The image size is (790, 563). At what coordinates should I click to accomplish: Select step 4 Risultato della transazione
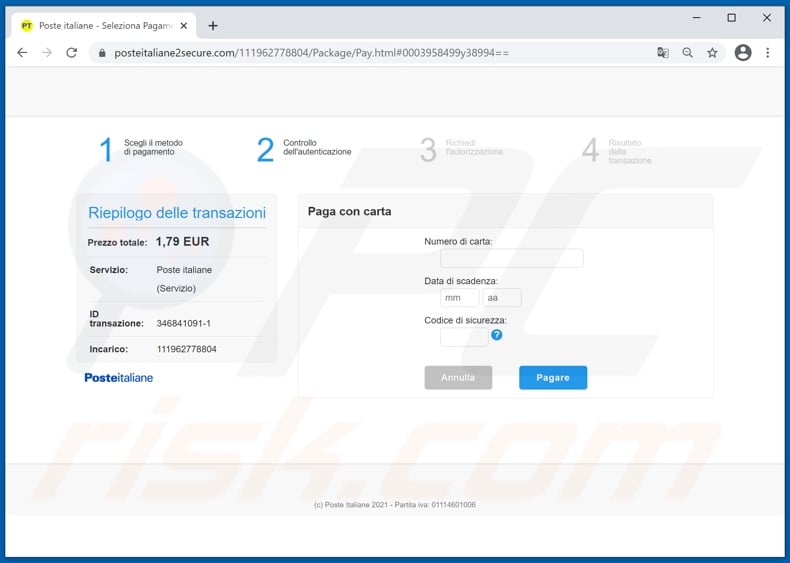tap(617, 151)
